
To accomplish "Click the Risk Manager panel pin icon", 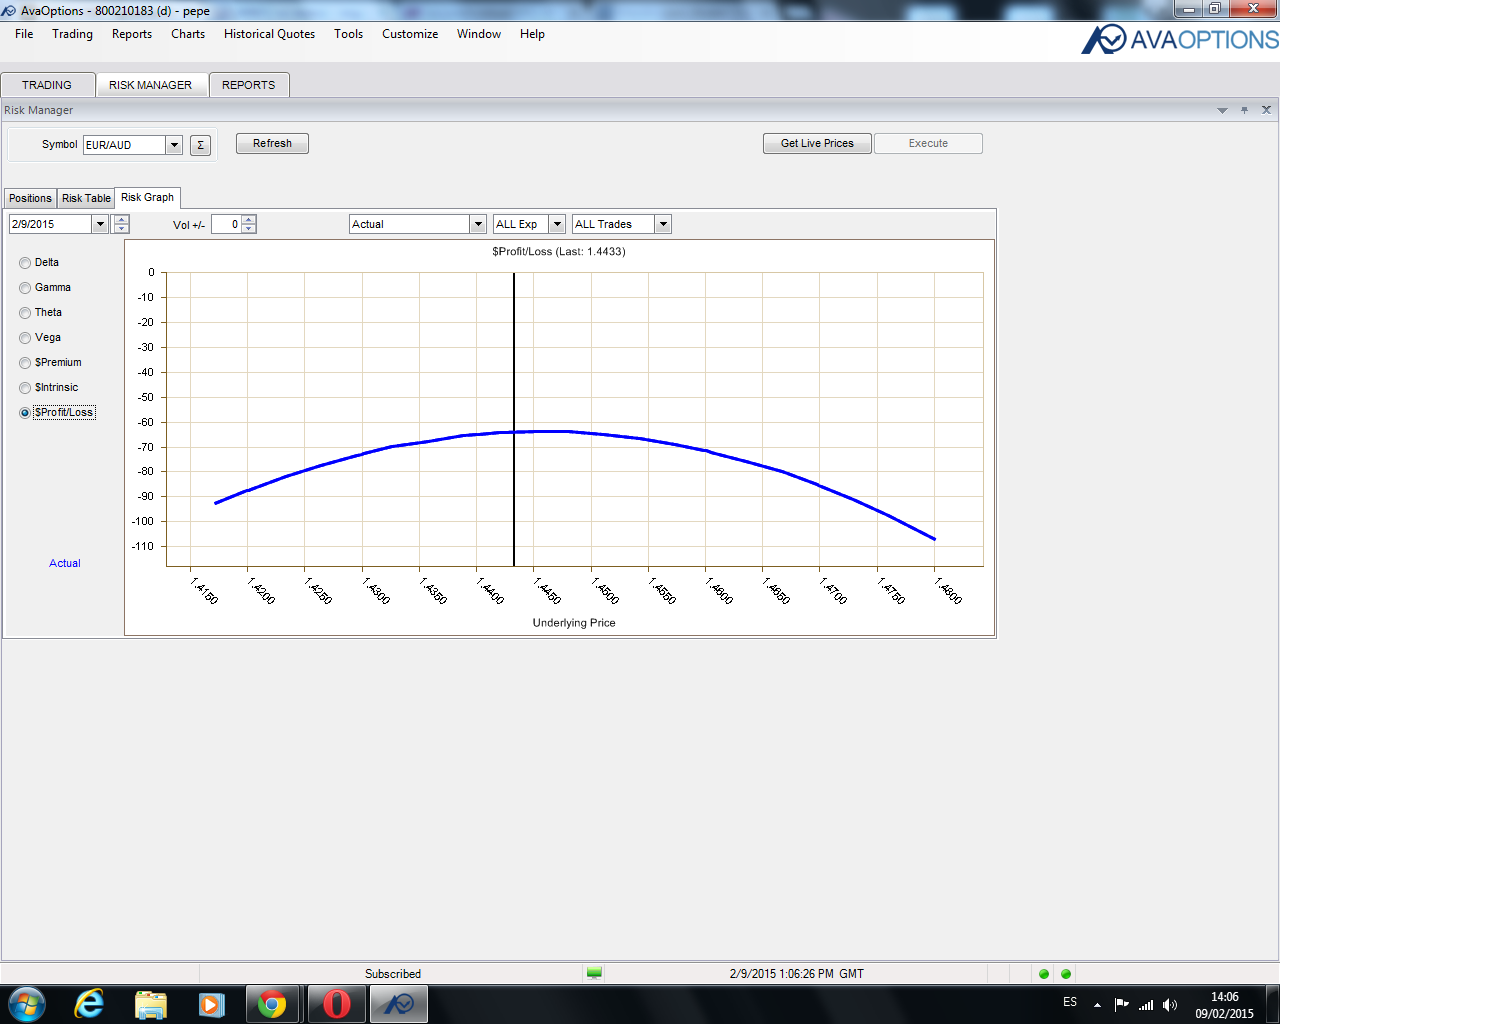I will pos(1244,110).
